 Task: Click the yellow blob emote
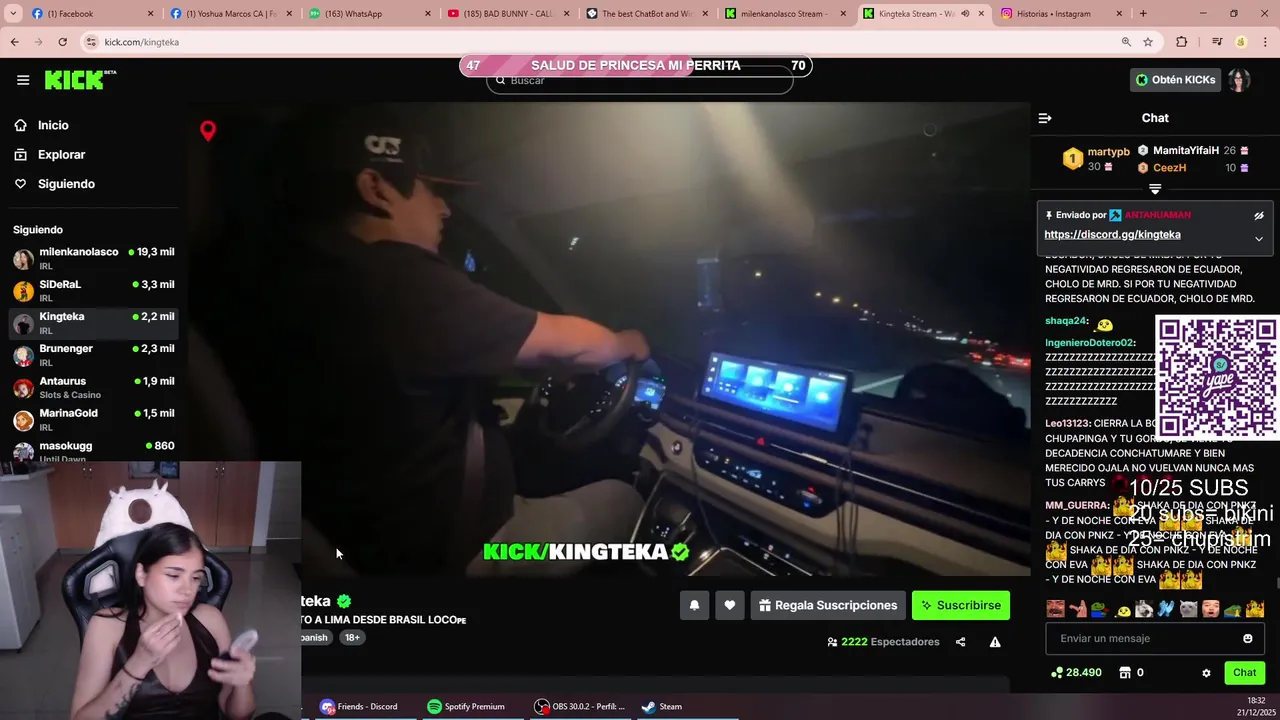tap(1122, 611)
